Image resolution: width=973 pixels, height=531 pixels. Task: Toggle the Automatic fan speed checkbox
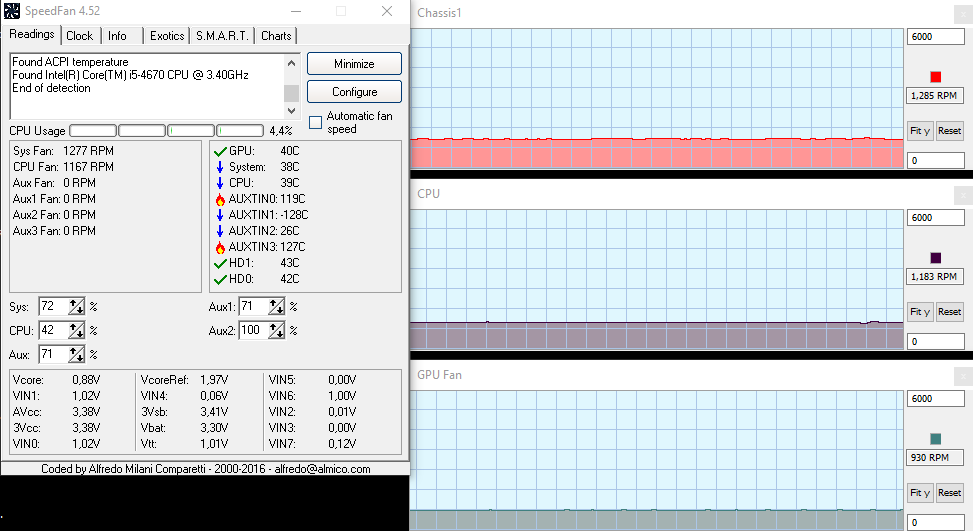[x=315, y=122]
